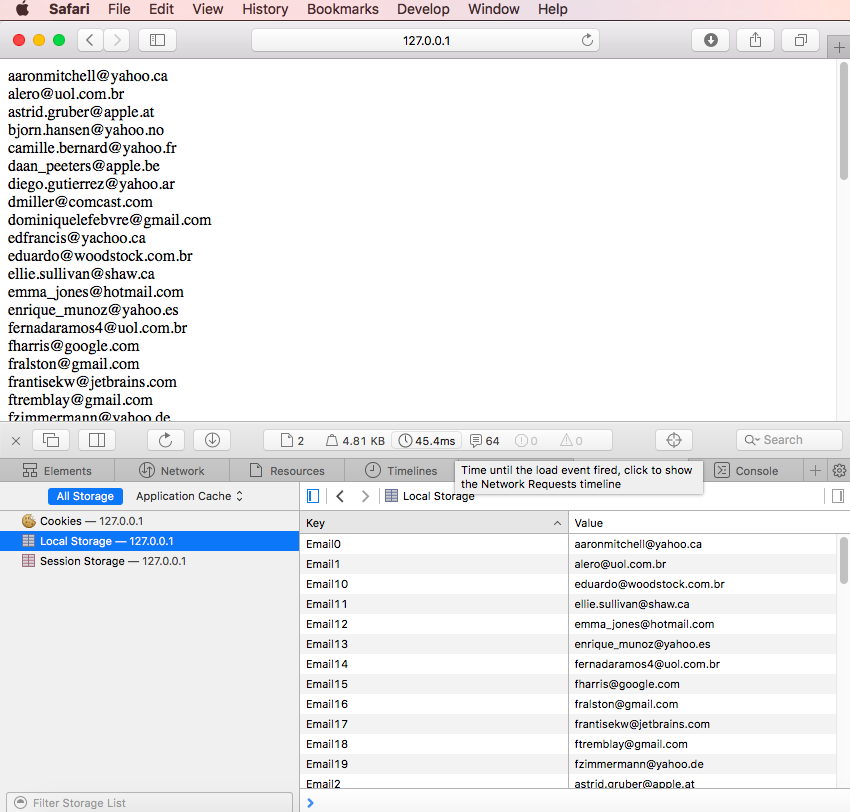850x812 pixels.
Task: Dock inspector to side of window
Action: [97, 440]
